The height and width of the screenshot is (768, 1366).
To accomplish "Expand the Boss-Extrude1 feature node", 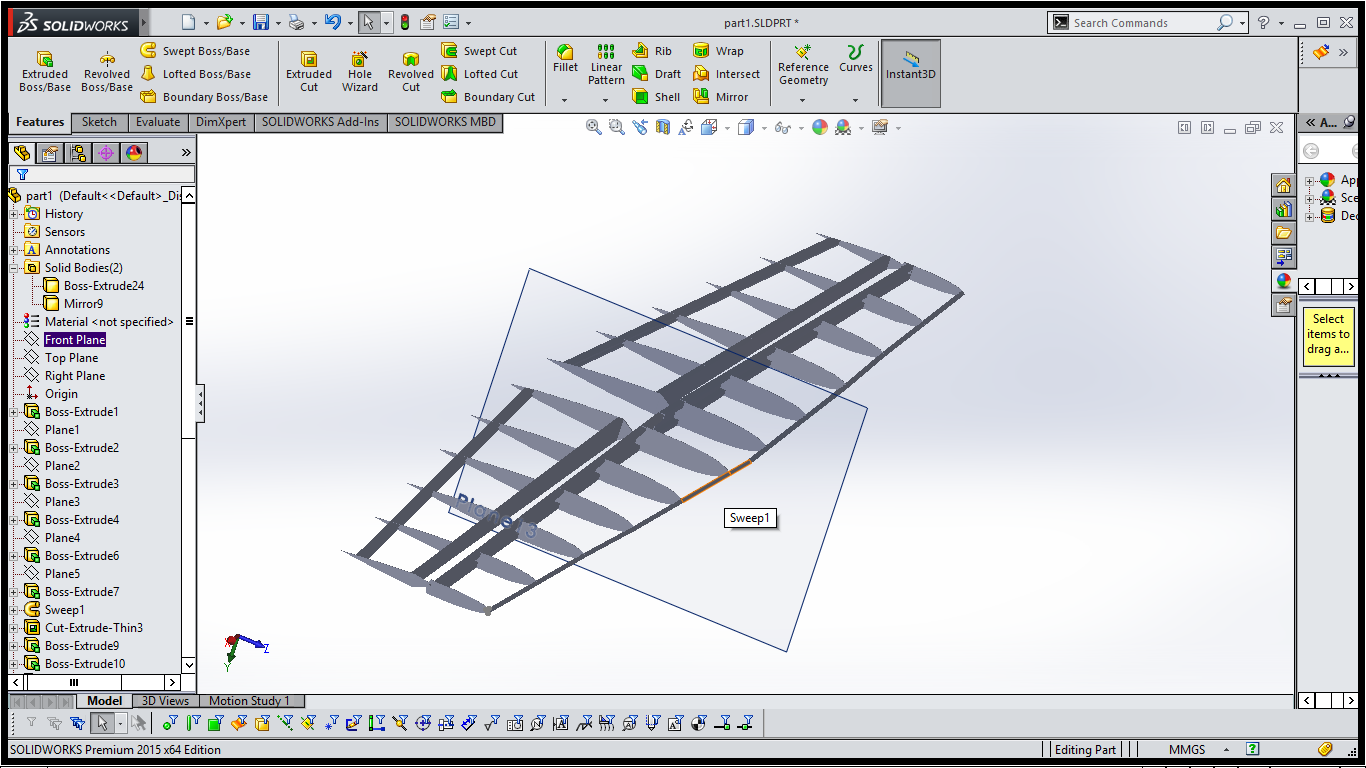I will [14, 412].
